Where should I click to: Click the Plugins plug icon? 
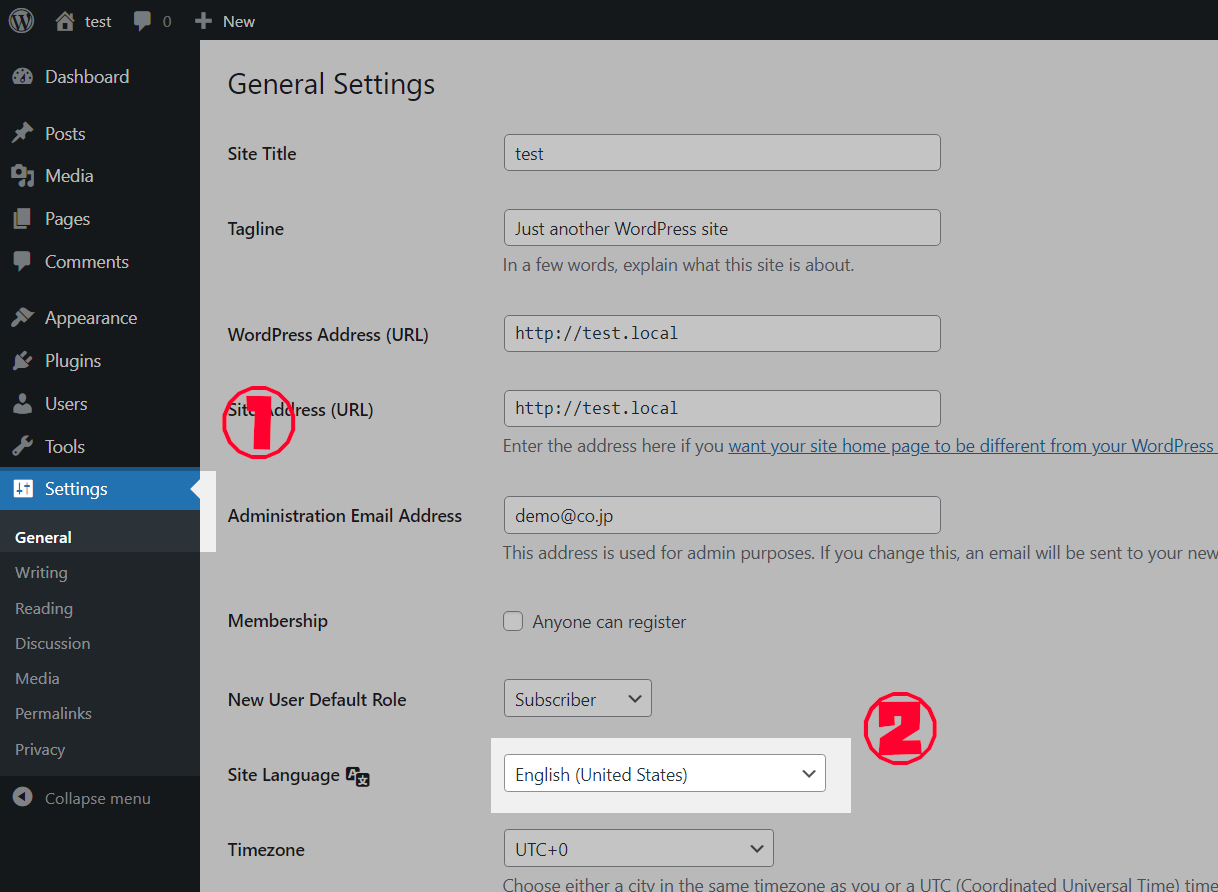pos(22,361)
